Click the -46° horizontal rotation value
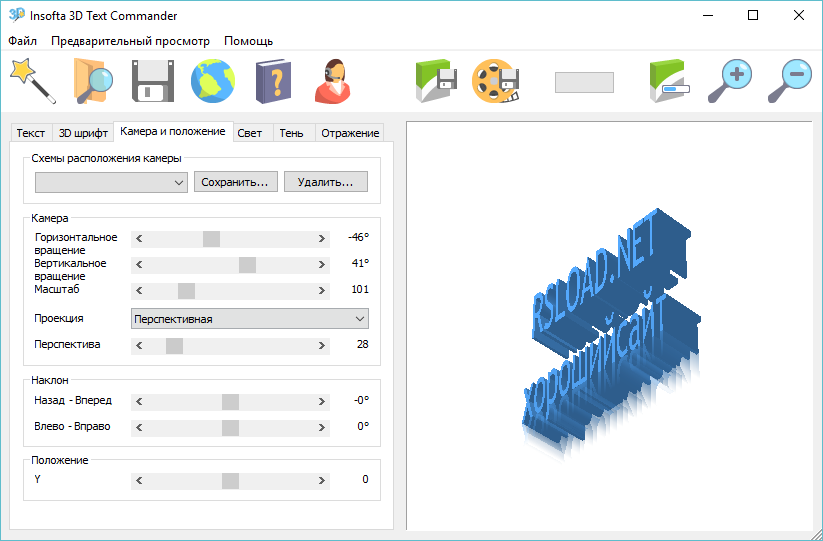The width and height of the screenshot is (823, 541). click(358, 237)
